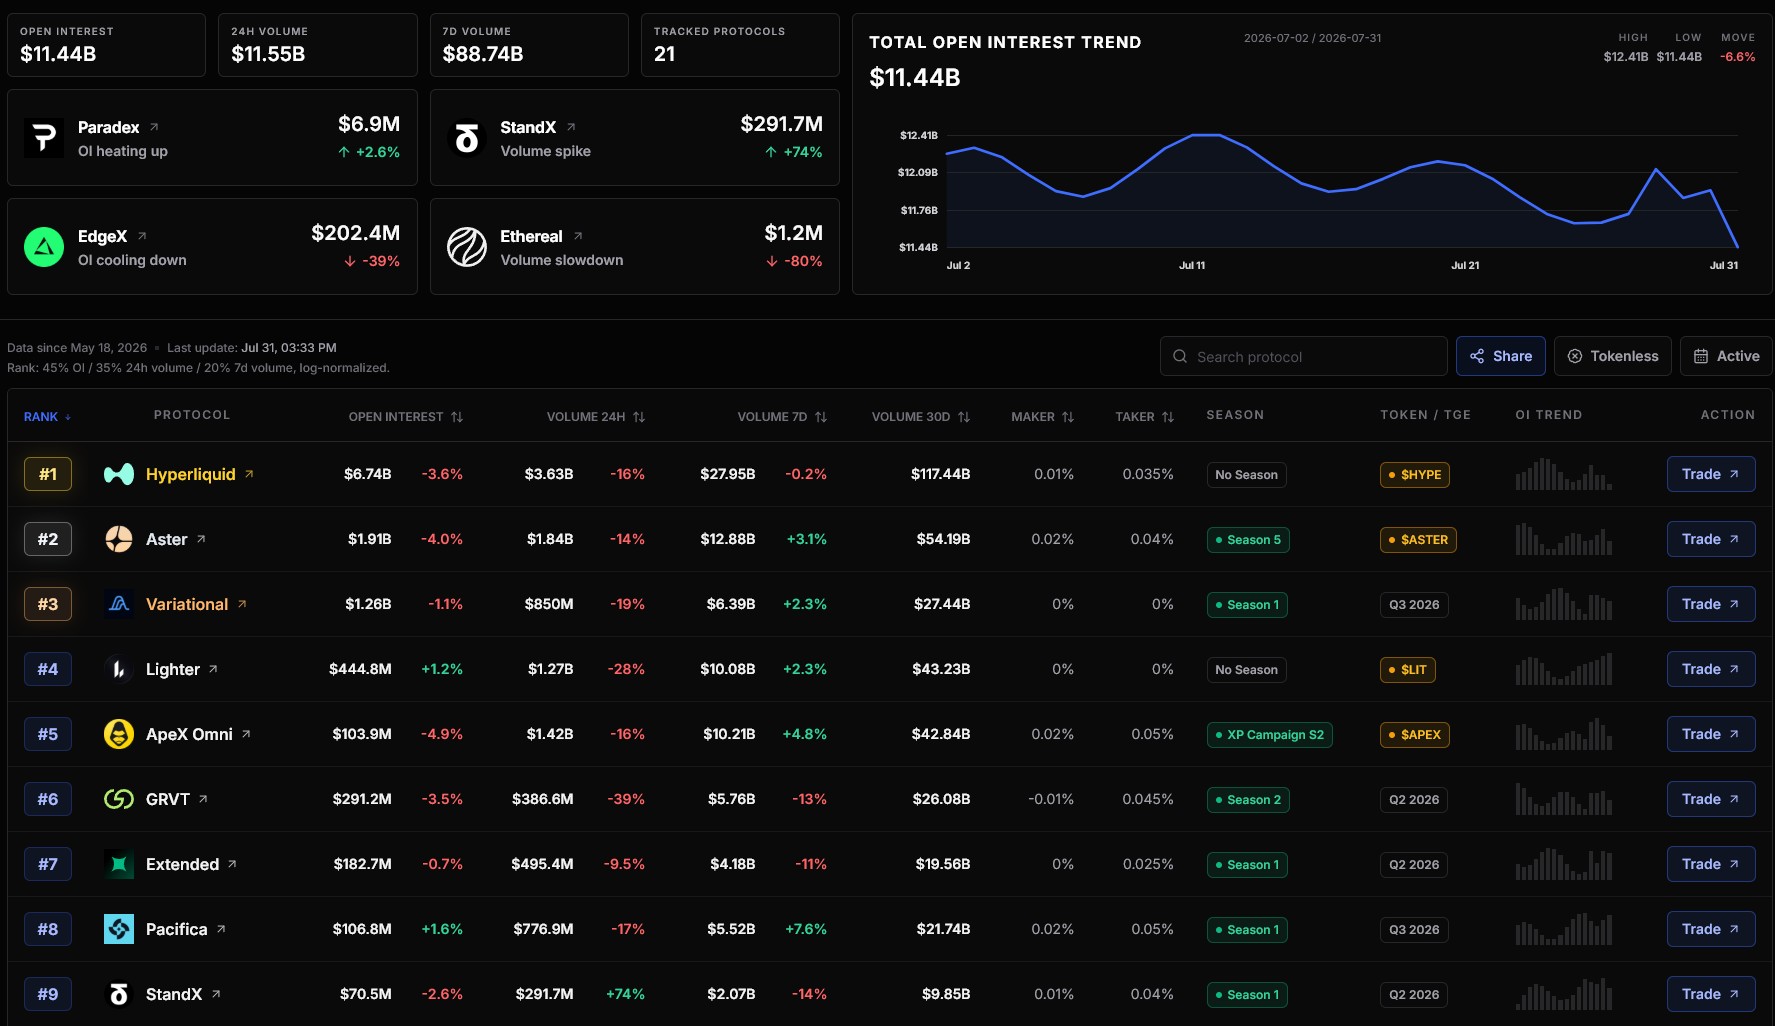Sort table by Rank column

pos(47,417)
